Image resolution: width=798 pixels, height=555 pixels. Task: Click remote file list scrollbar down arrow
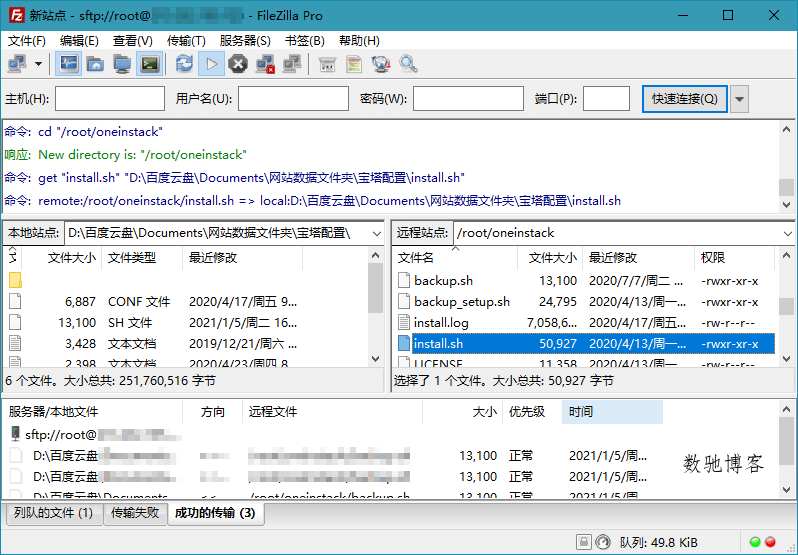click(x=786, y=359)
